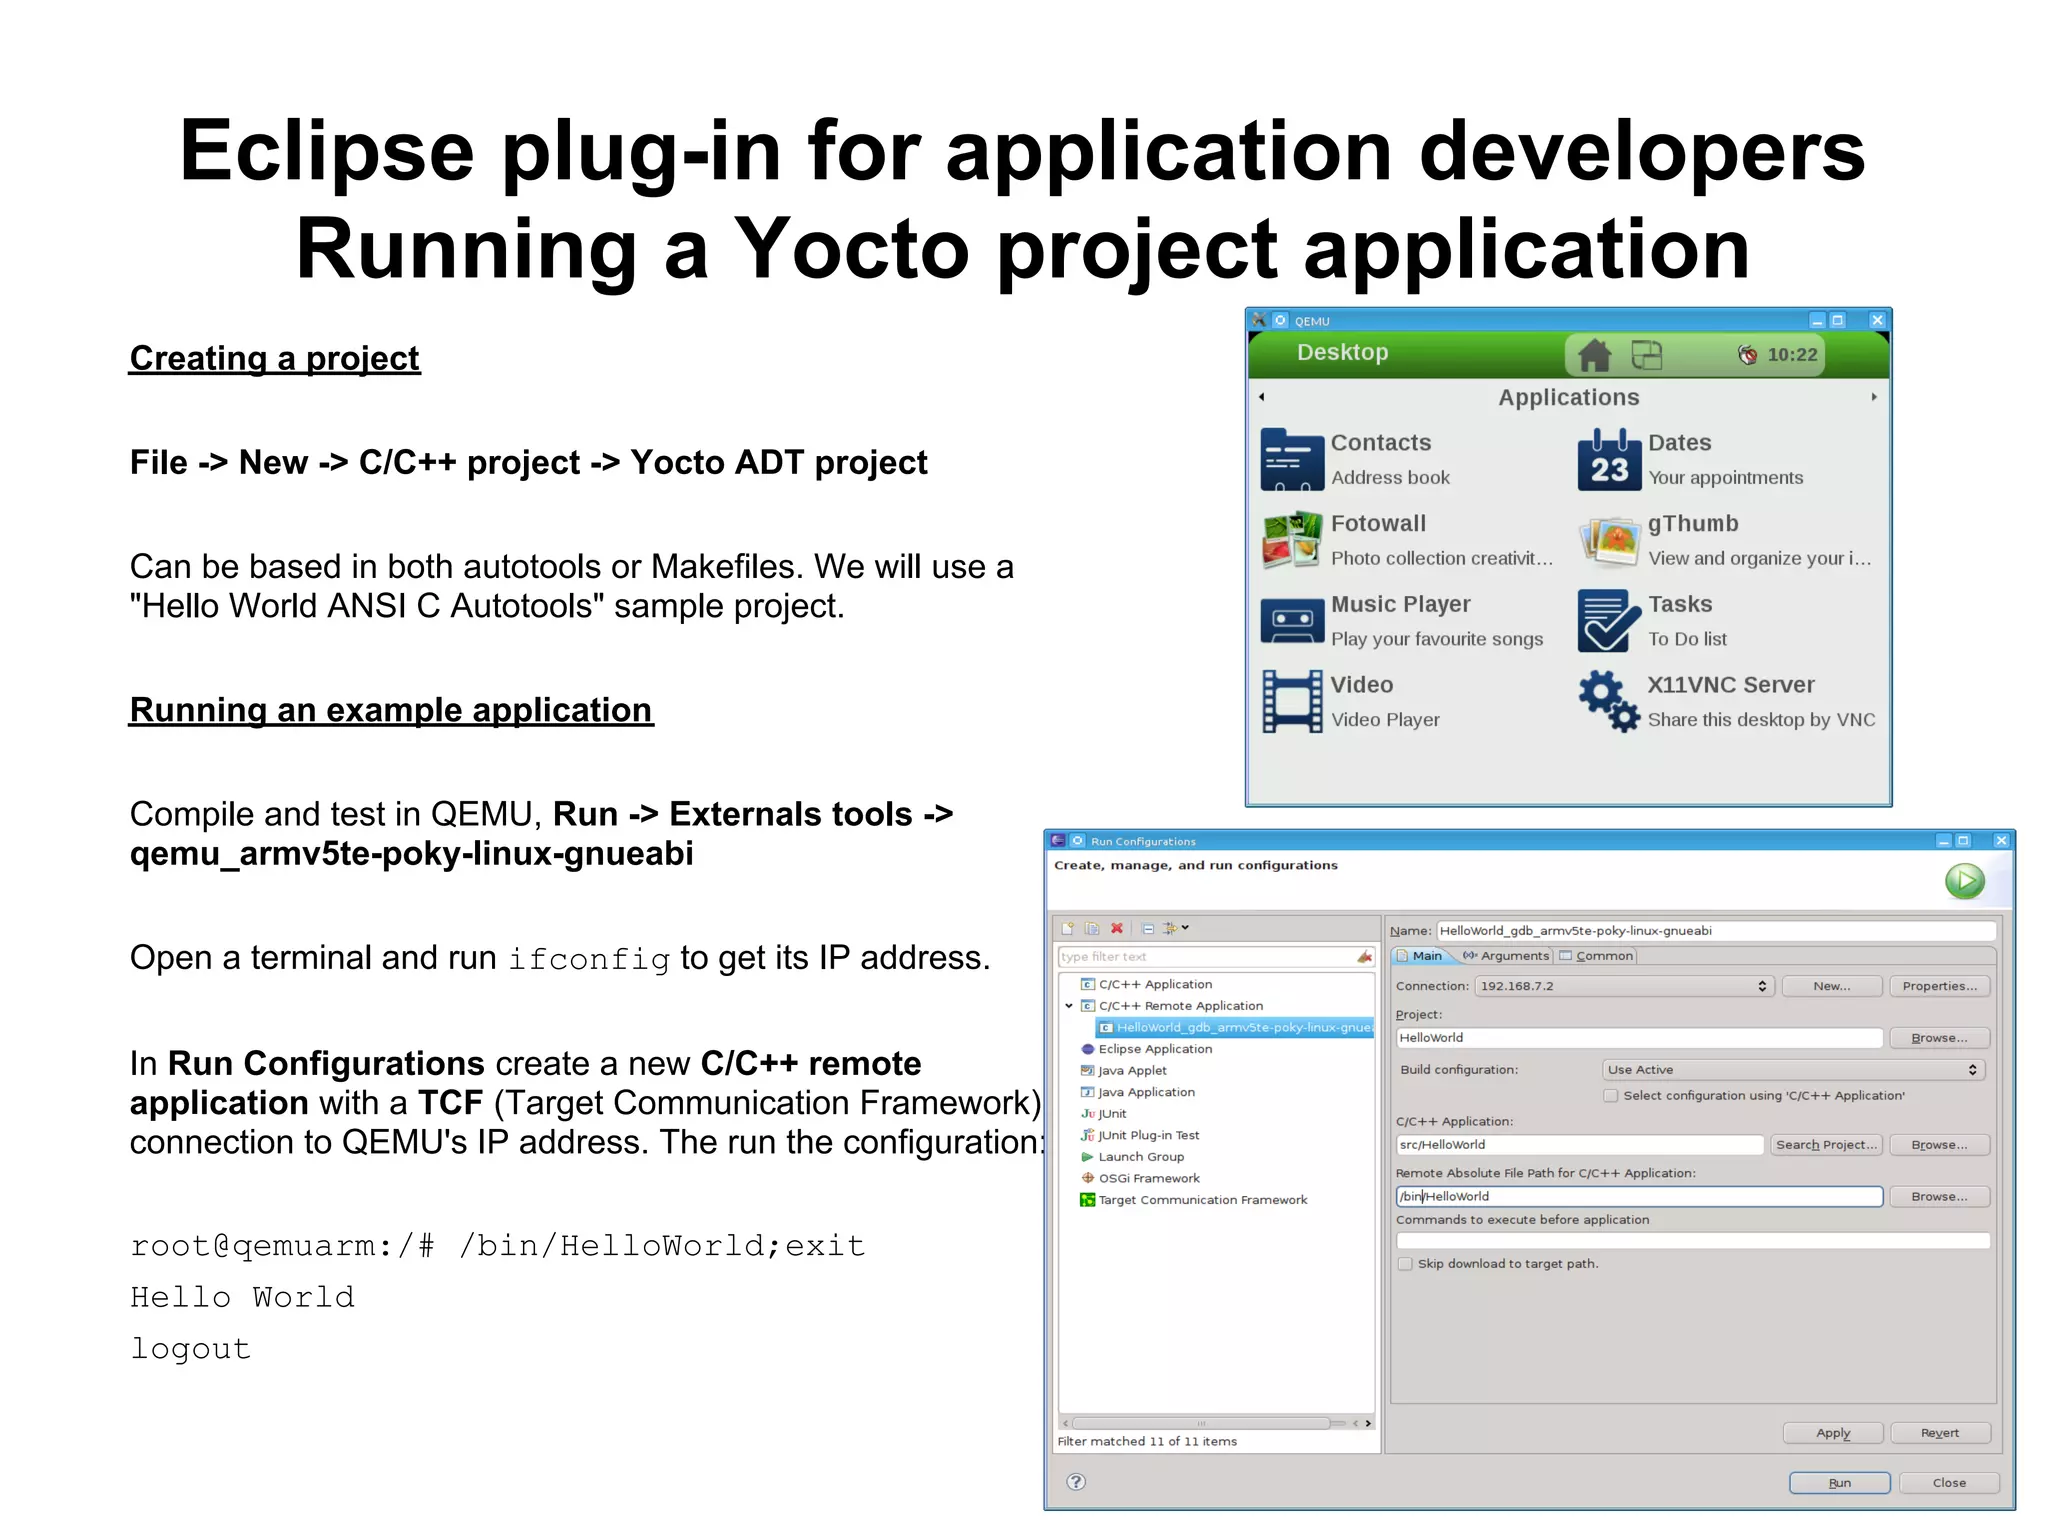Image resolution: width=2048 pixels, height=1536 pixels.
Task: Click the new launch configuration icon
Action: pyautogui.click(x=1068, y=928)
